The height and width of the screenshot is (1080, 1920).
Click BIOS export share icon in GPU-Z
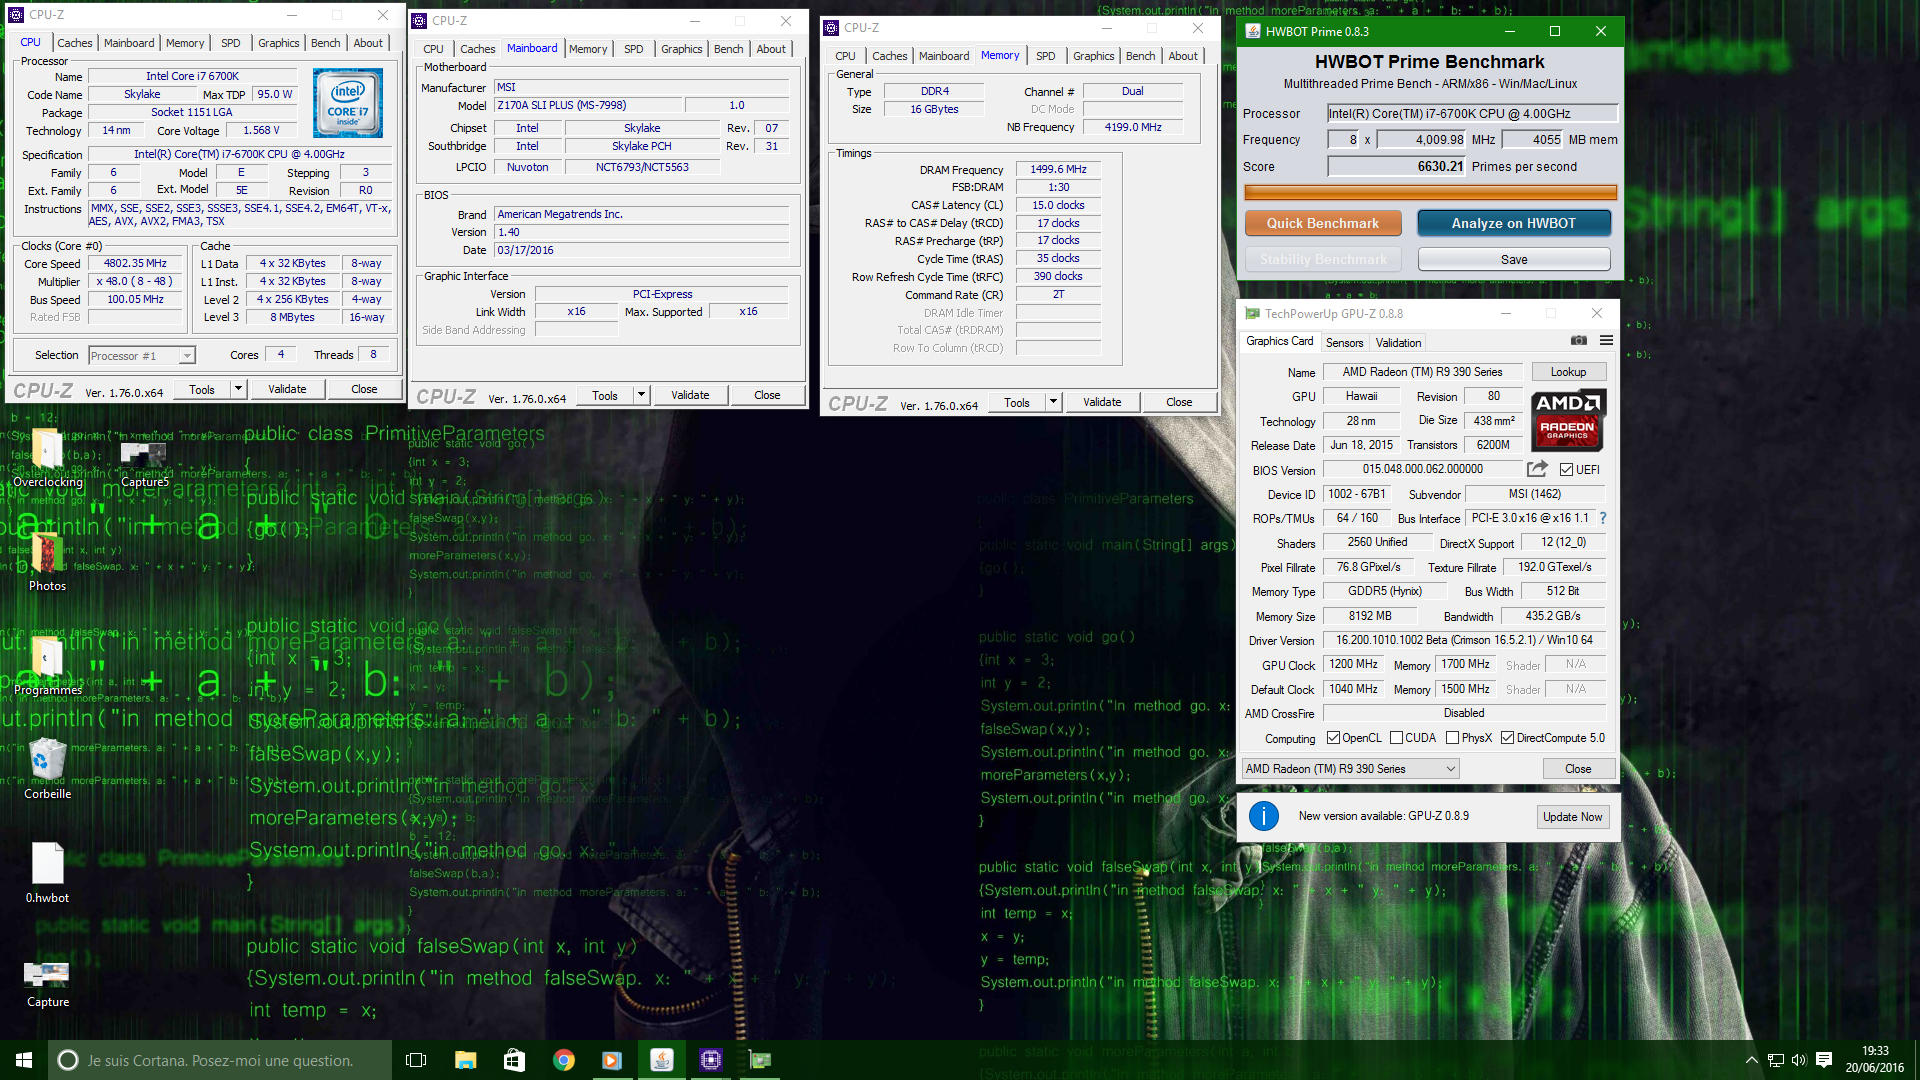click(1537, 469)
